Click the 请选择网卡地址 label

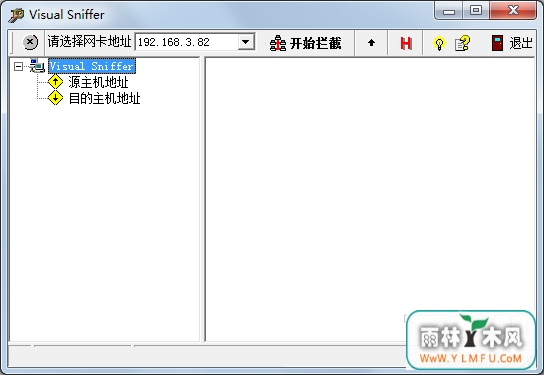click(90, 42)
